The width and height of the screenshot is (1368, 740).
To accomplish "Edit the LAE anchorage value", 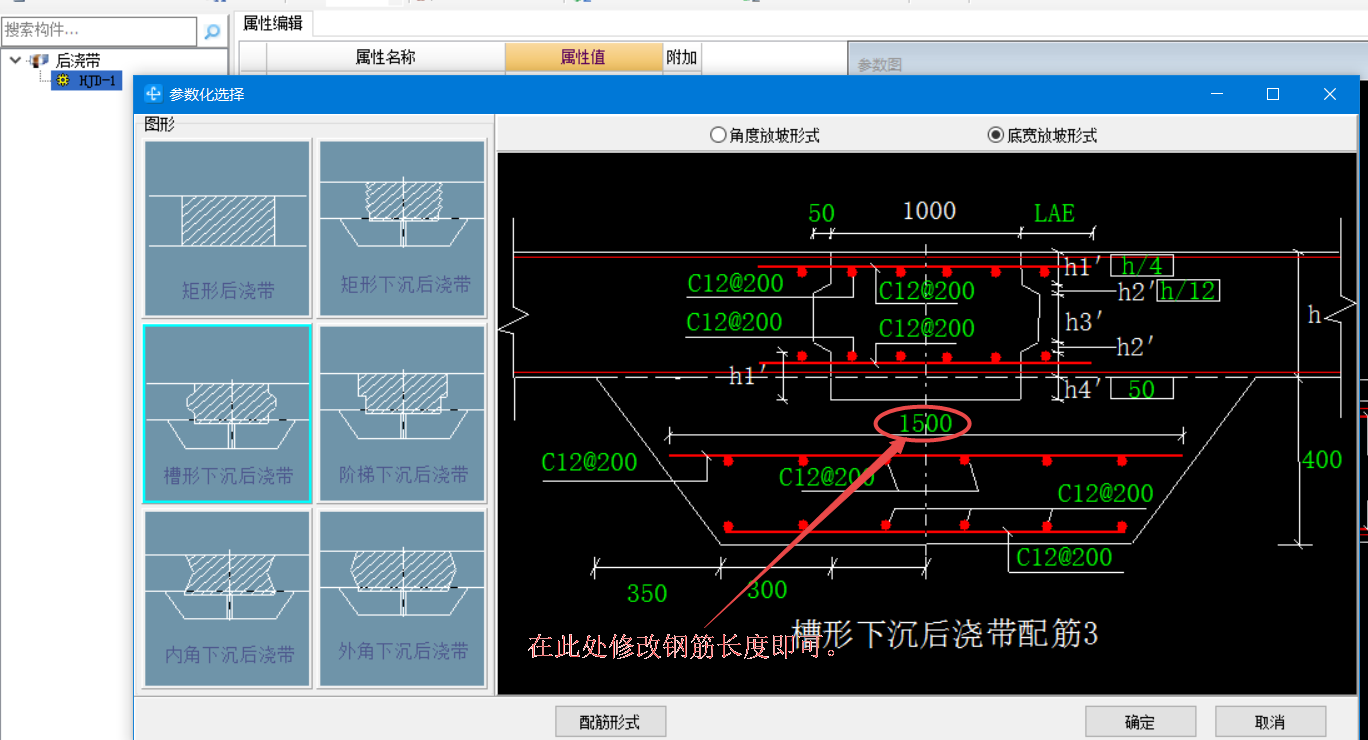I will coord(1054,213).
